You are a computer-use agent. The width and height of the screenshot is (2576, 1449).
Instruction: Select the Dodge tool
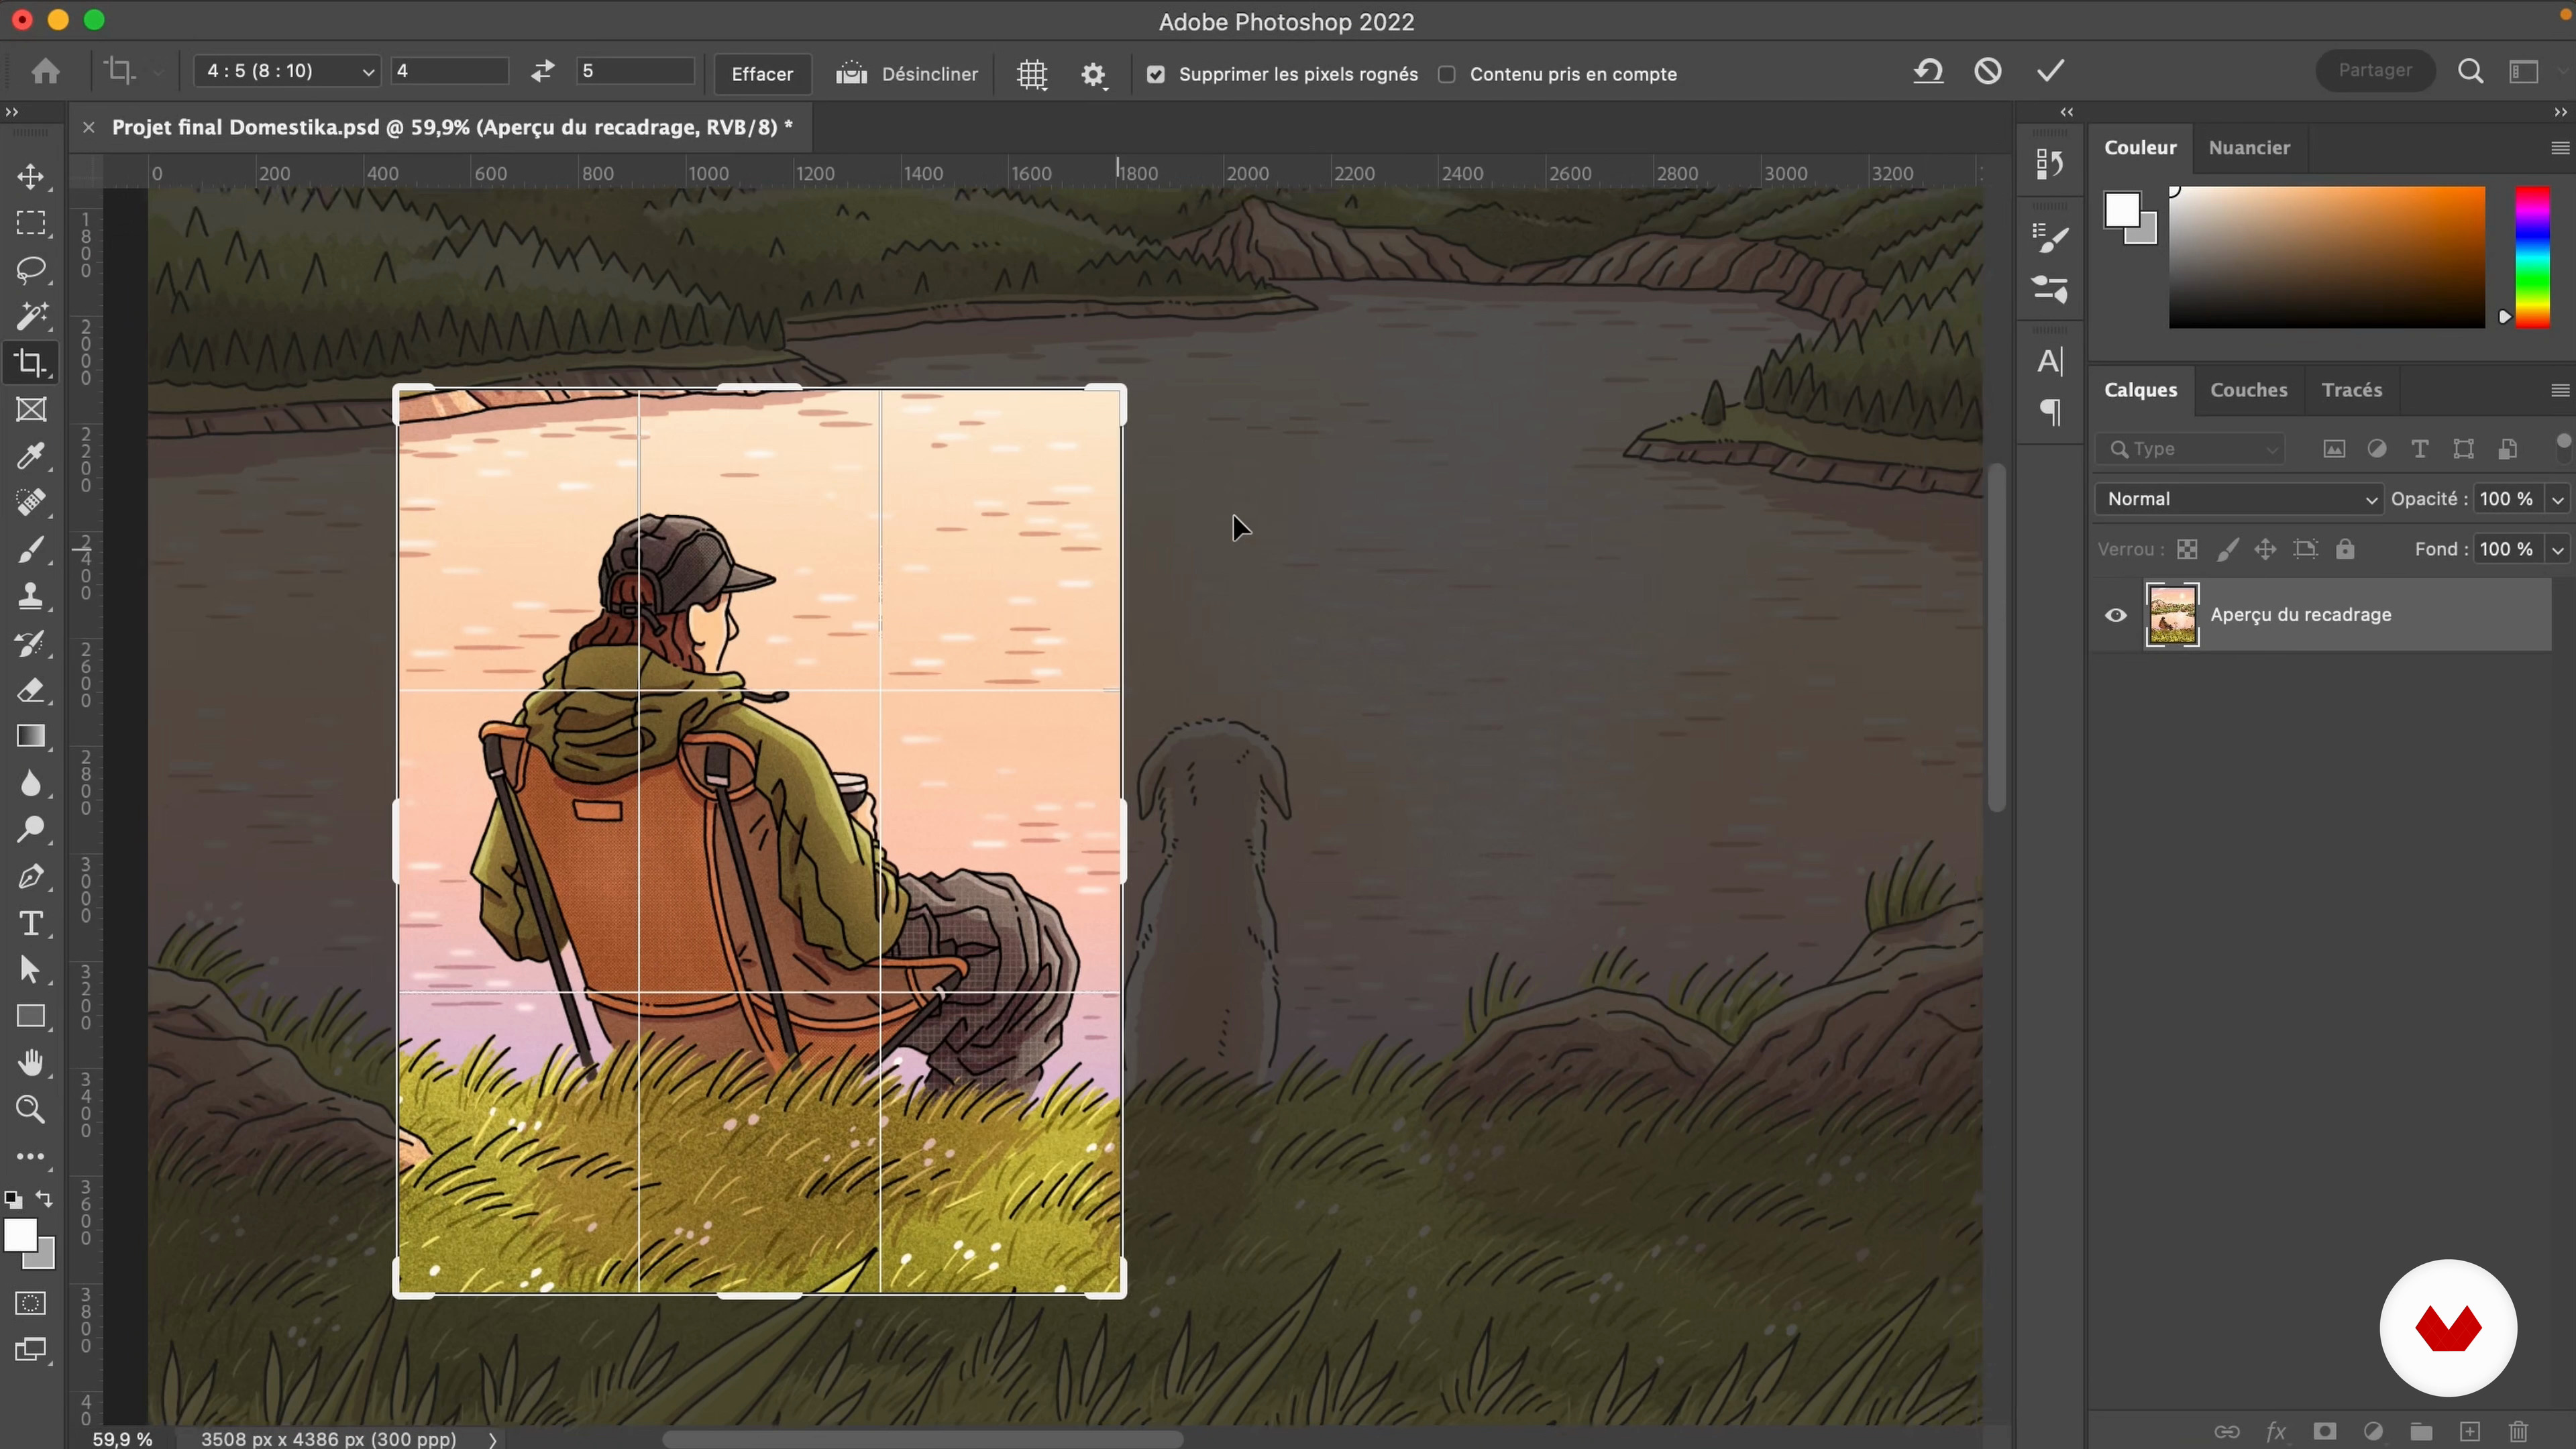tap(30, 830)
